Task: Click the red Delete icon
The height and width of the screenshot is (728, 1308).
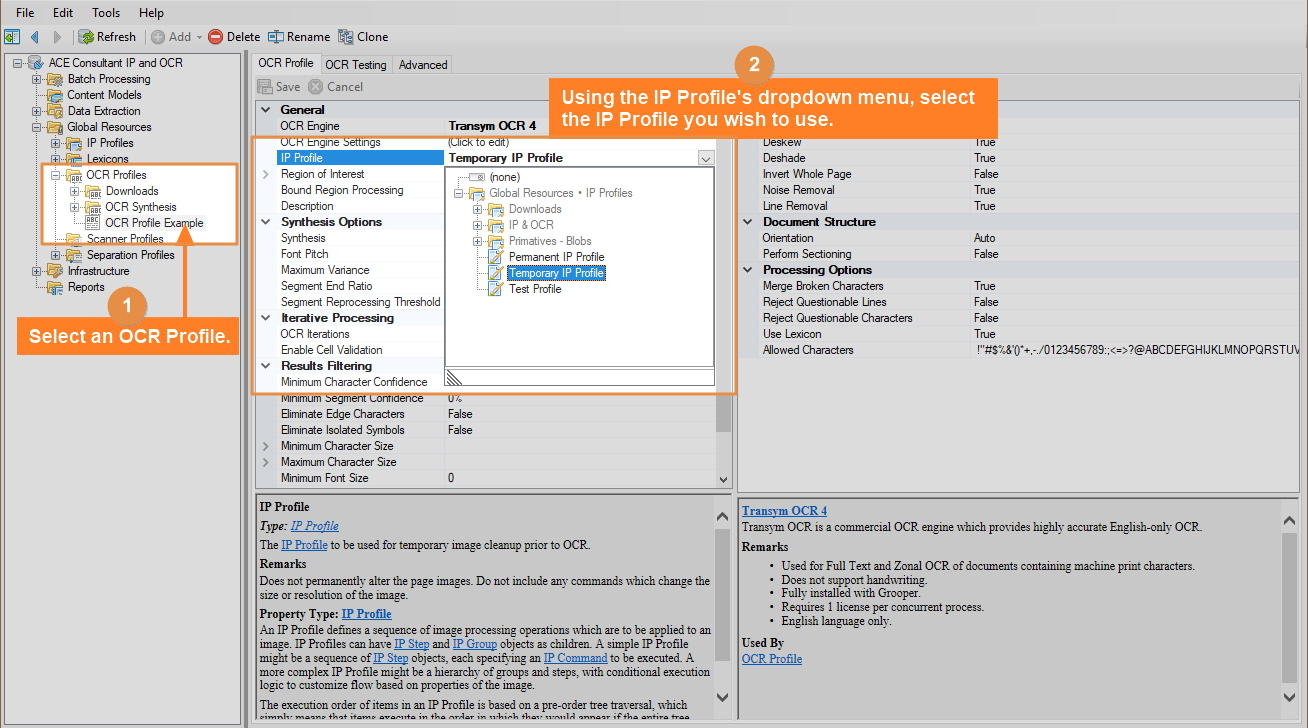Action: coord(215,37)
